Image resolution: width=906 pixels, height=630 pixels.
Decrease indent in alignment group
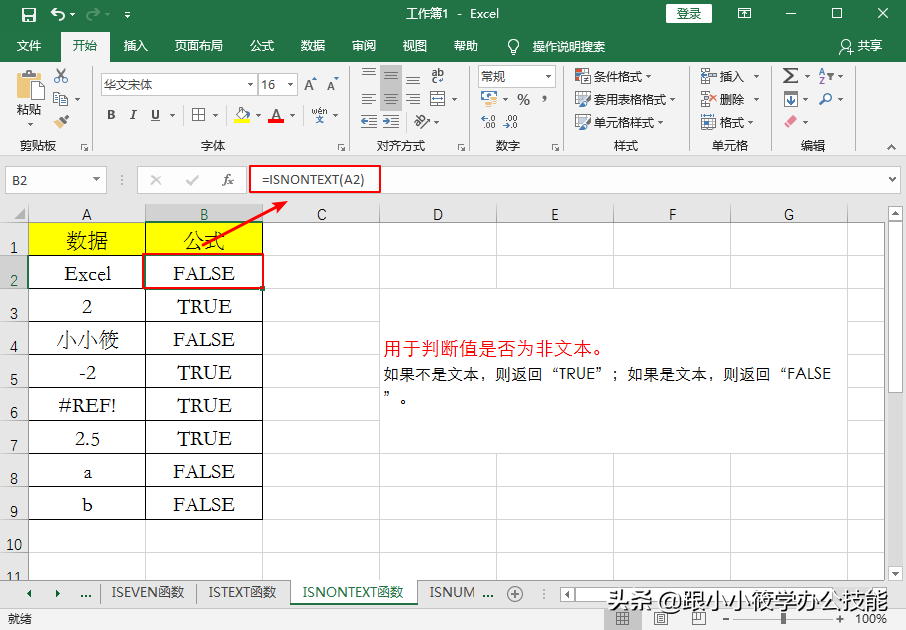coord(369,121)
